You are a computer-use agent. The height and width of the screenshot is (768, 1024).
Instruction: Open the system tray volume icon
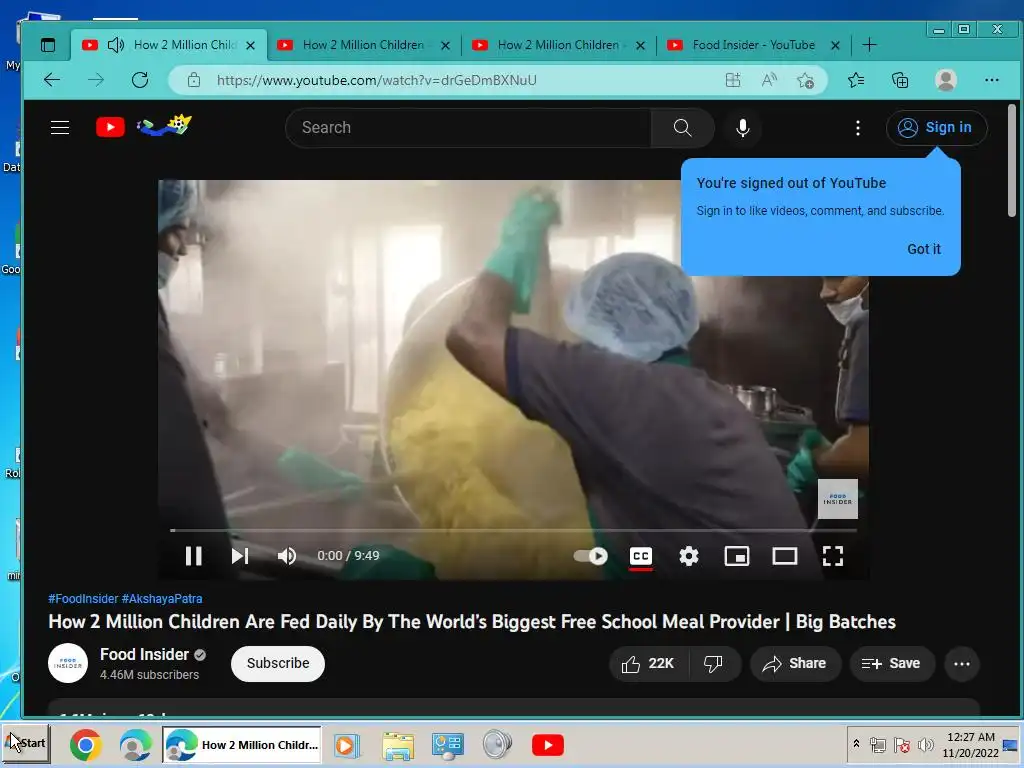[x=925, y=744]
